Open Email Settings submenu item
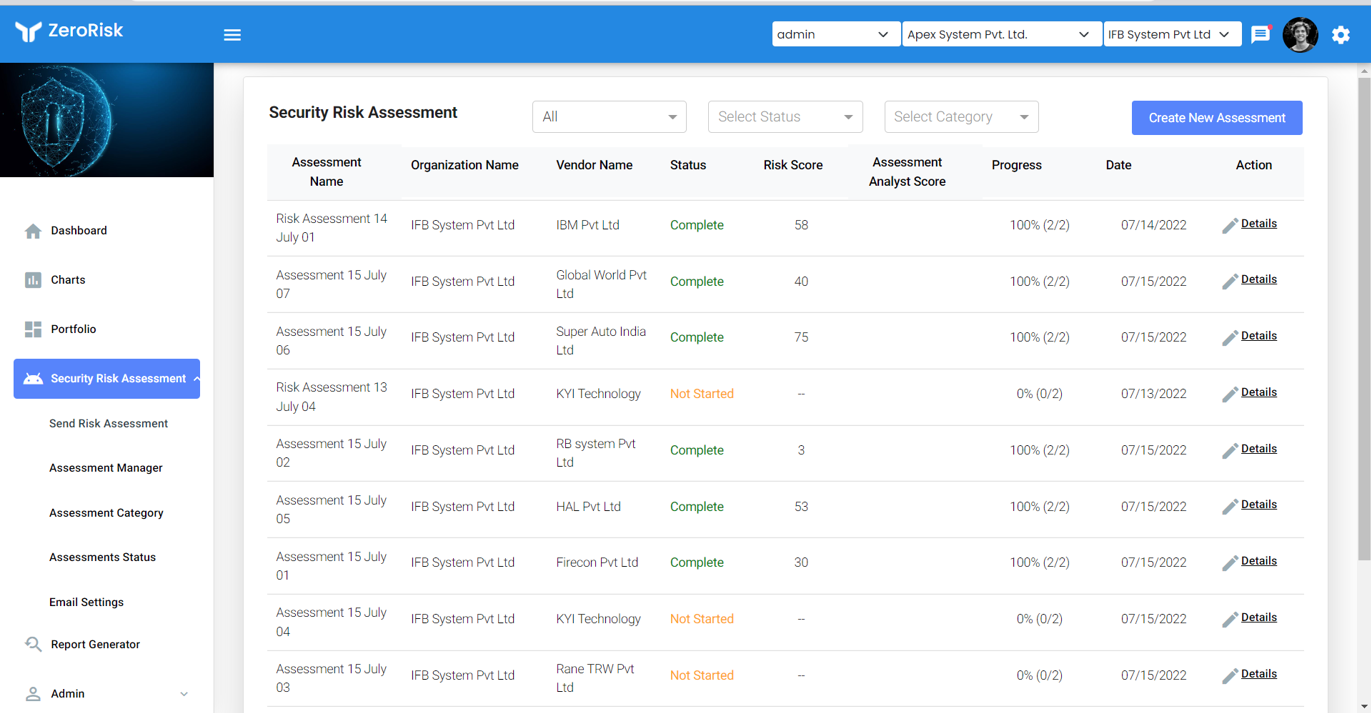The image size is (1371, 713). coord(86,602)
